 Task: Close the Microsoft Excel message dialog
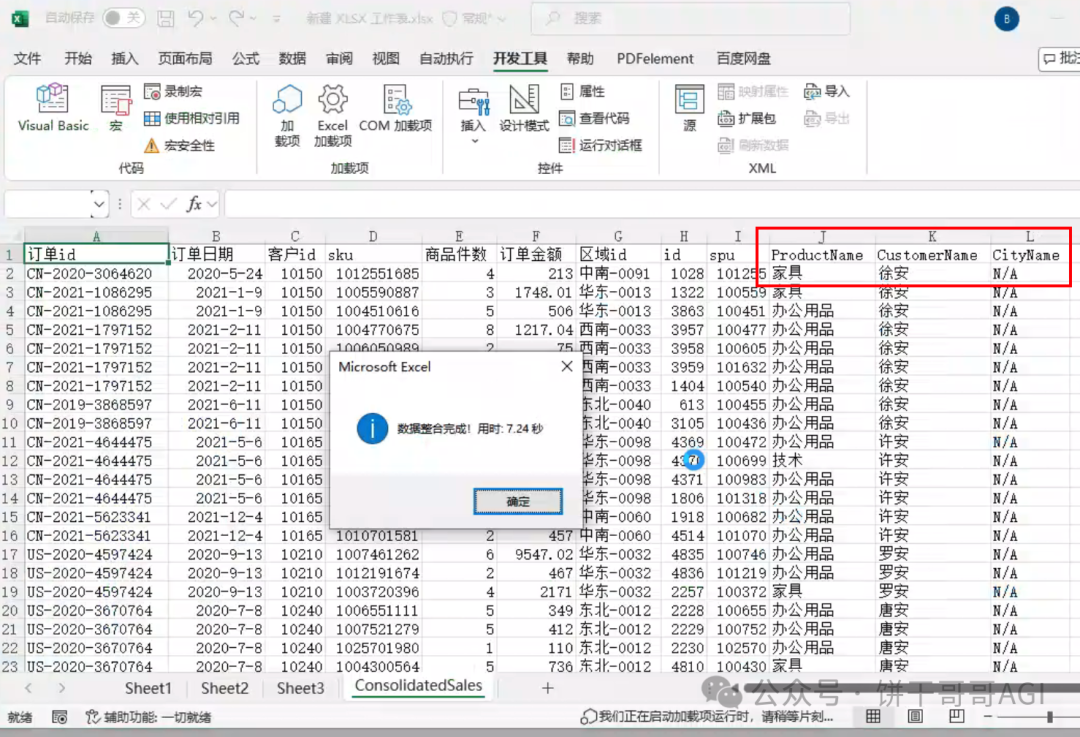click(x=566, y=366)
